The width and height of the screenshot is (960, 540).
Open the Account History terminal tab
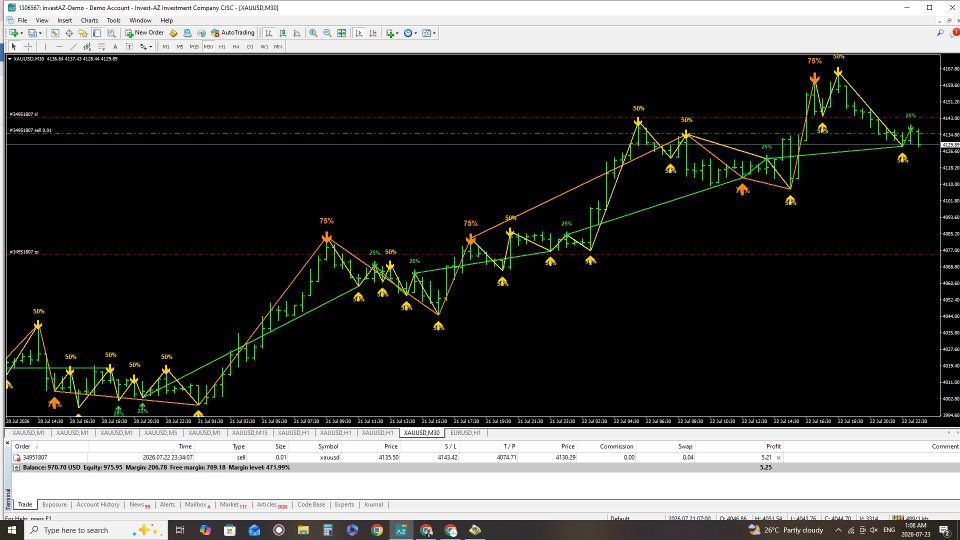click(x=97, y=504)
